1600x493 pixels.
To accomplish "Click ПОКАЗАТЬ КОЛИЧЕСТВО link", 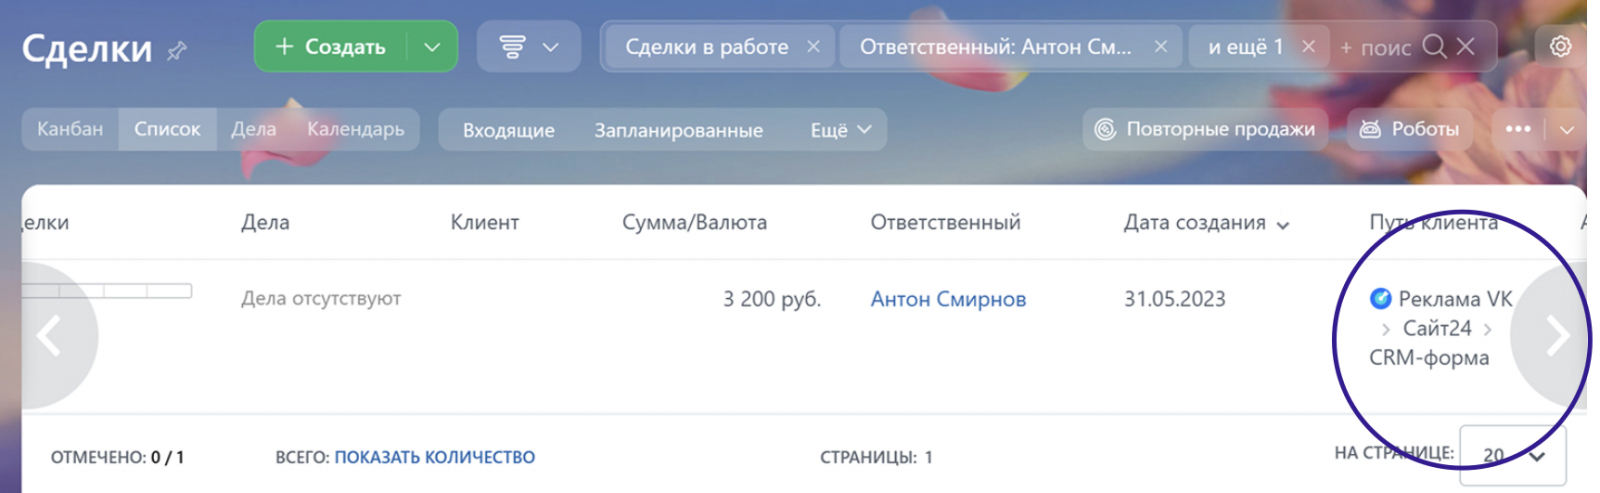I will point(434,457).
